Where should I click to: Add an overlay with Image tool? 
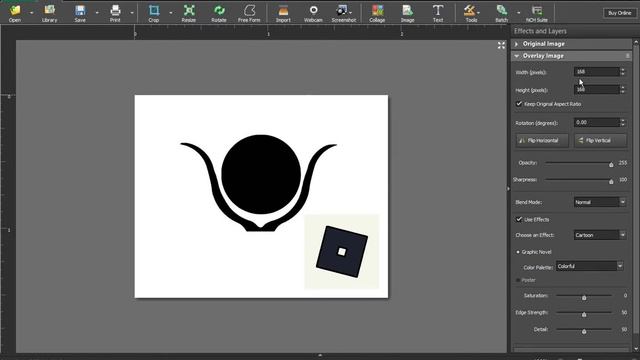pos(407,13)
